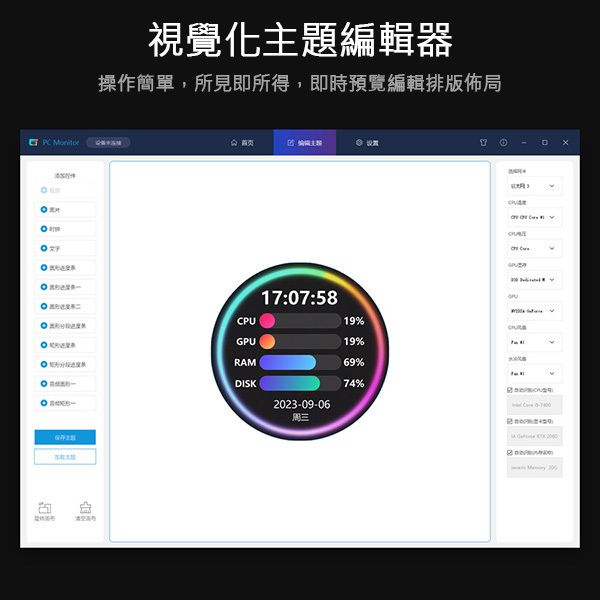
Task: Select the 周三 weekday text in preview
Action: (300, 417)
